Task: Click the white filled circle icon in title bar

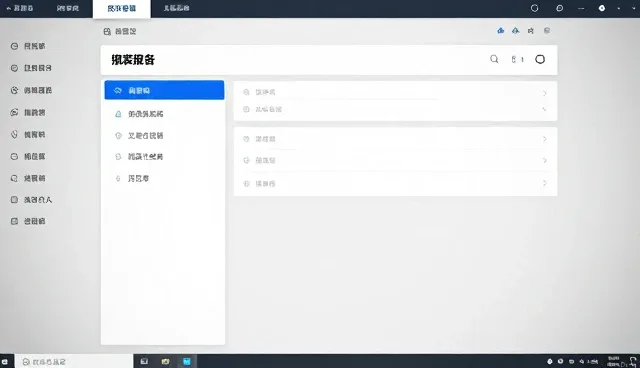Action: pyautogui.click(x=602, y=8)
